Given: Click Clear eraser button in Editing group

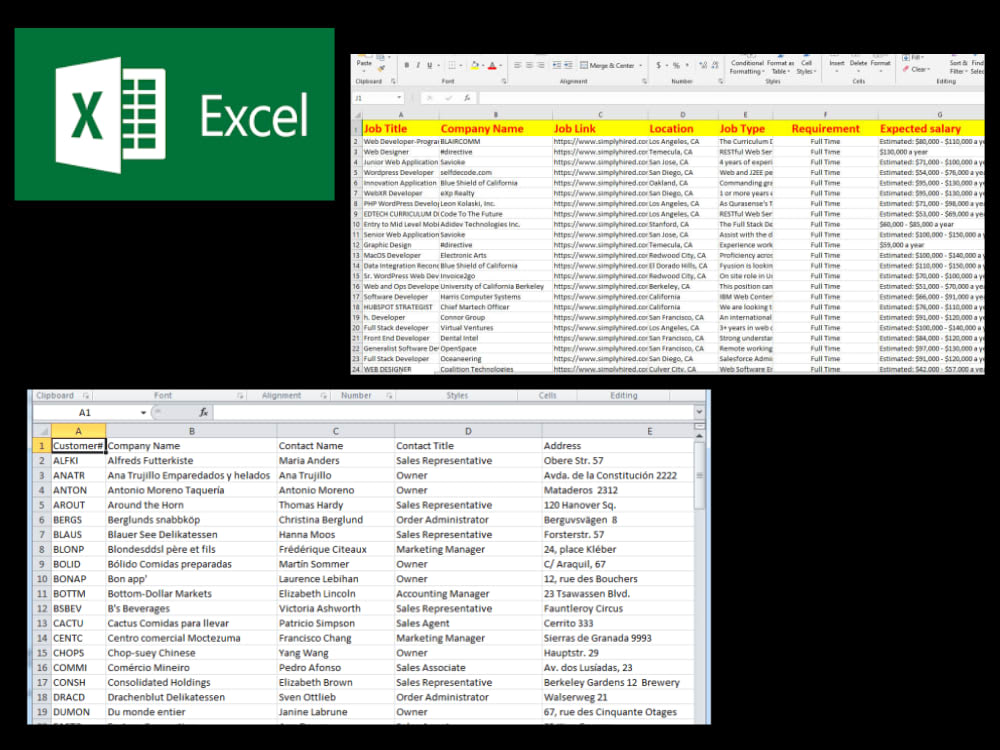Looking at the screenshot, I should tap(916, 70).
